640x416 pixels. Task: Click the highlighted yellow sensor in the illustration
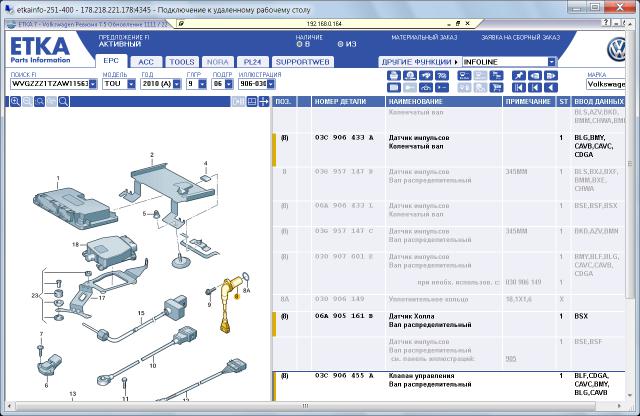pos(229,304)
